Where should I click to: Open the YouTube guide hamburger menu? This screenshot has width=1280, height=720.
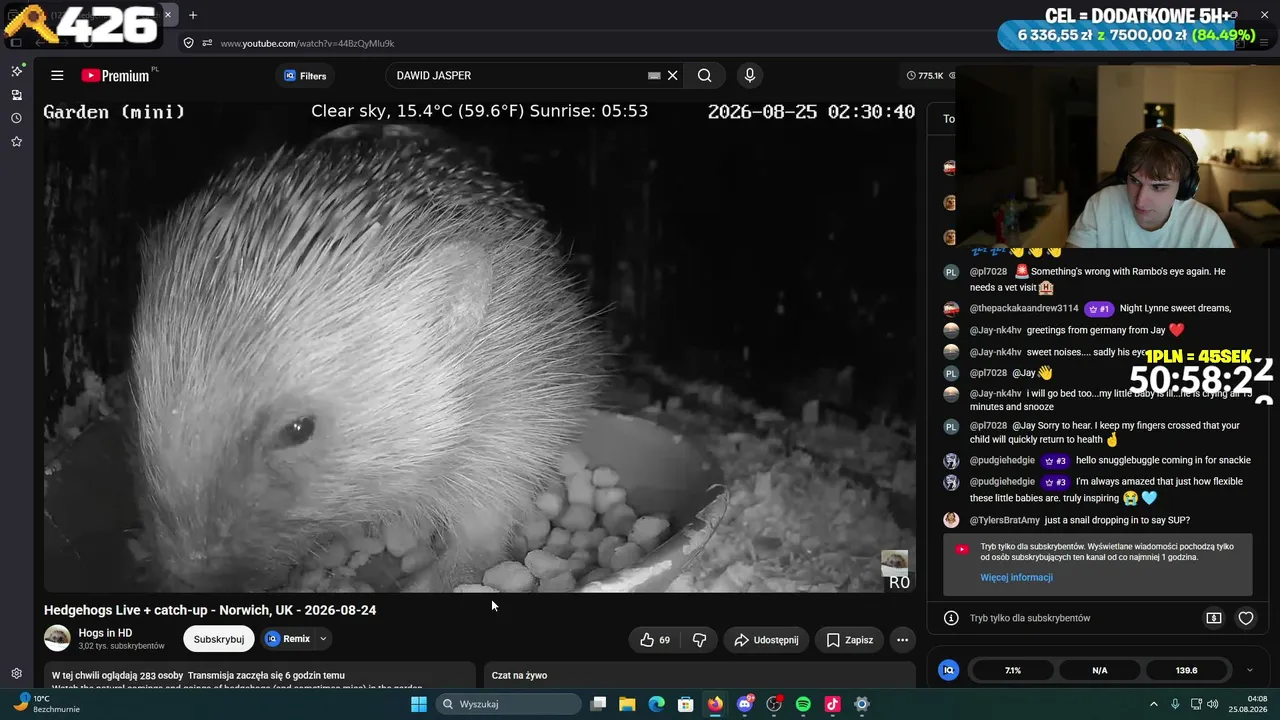click(x=57, y=75)
